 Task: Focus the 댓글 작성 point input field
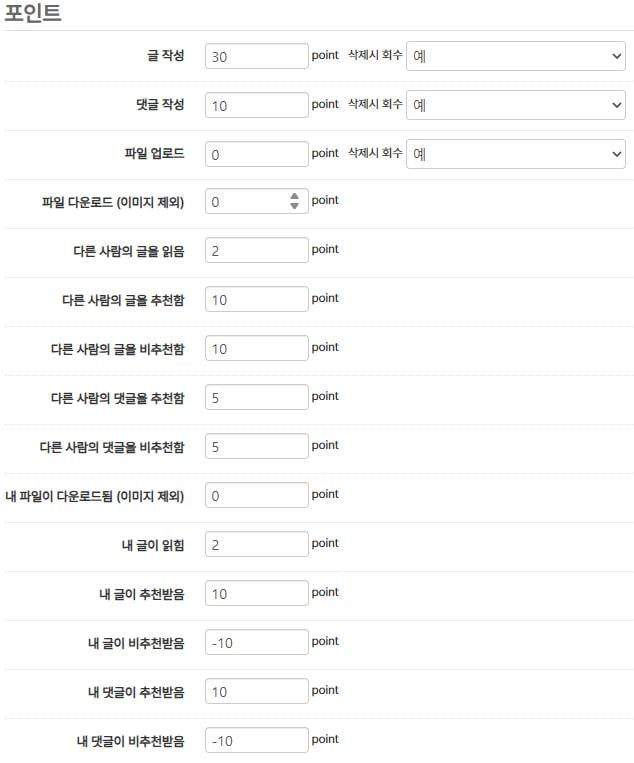tap(256, 105)
